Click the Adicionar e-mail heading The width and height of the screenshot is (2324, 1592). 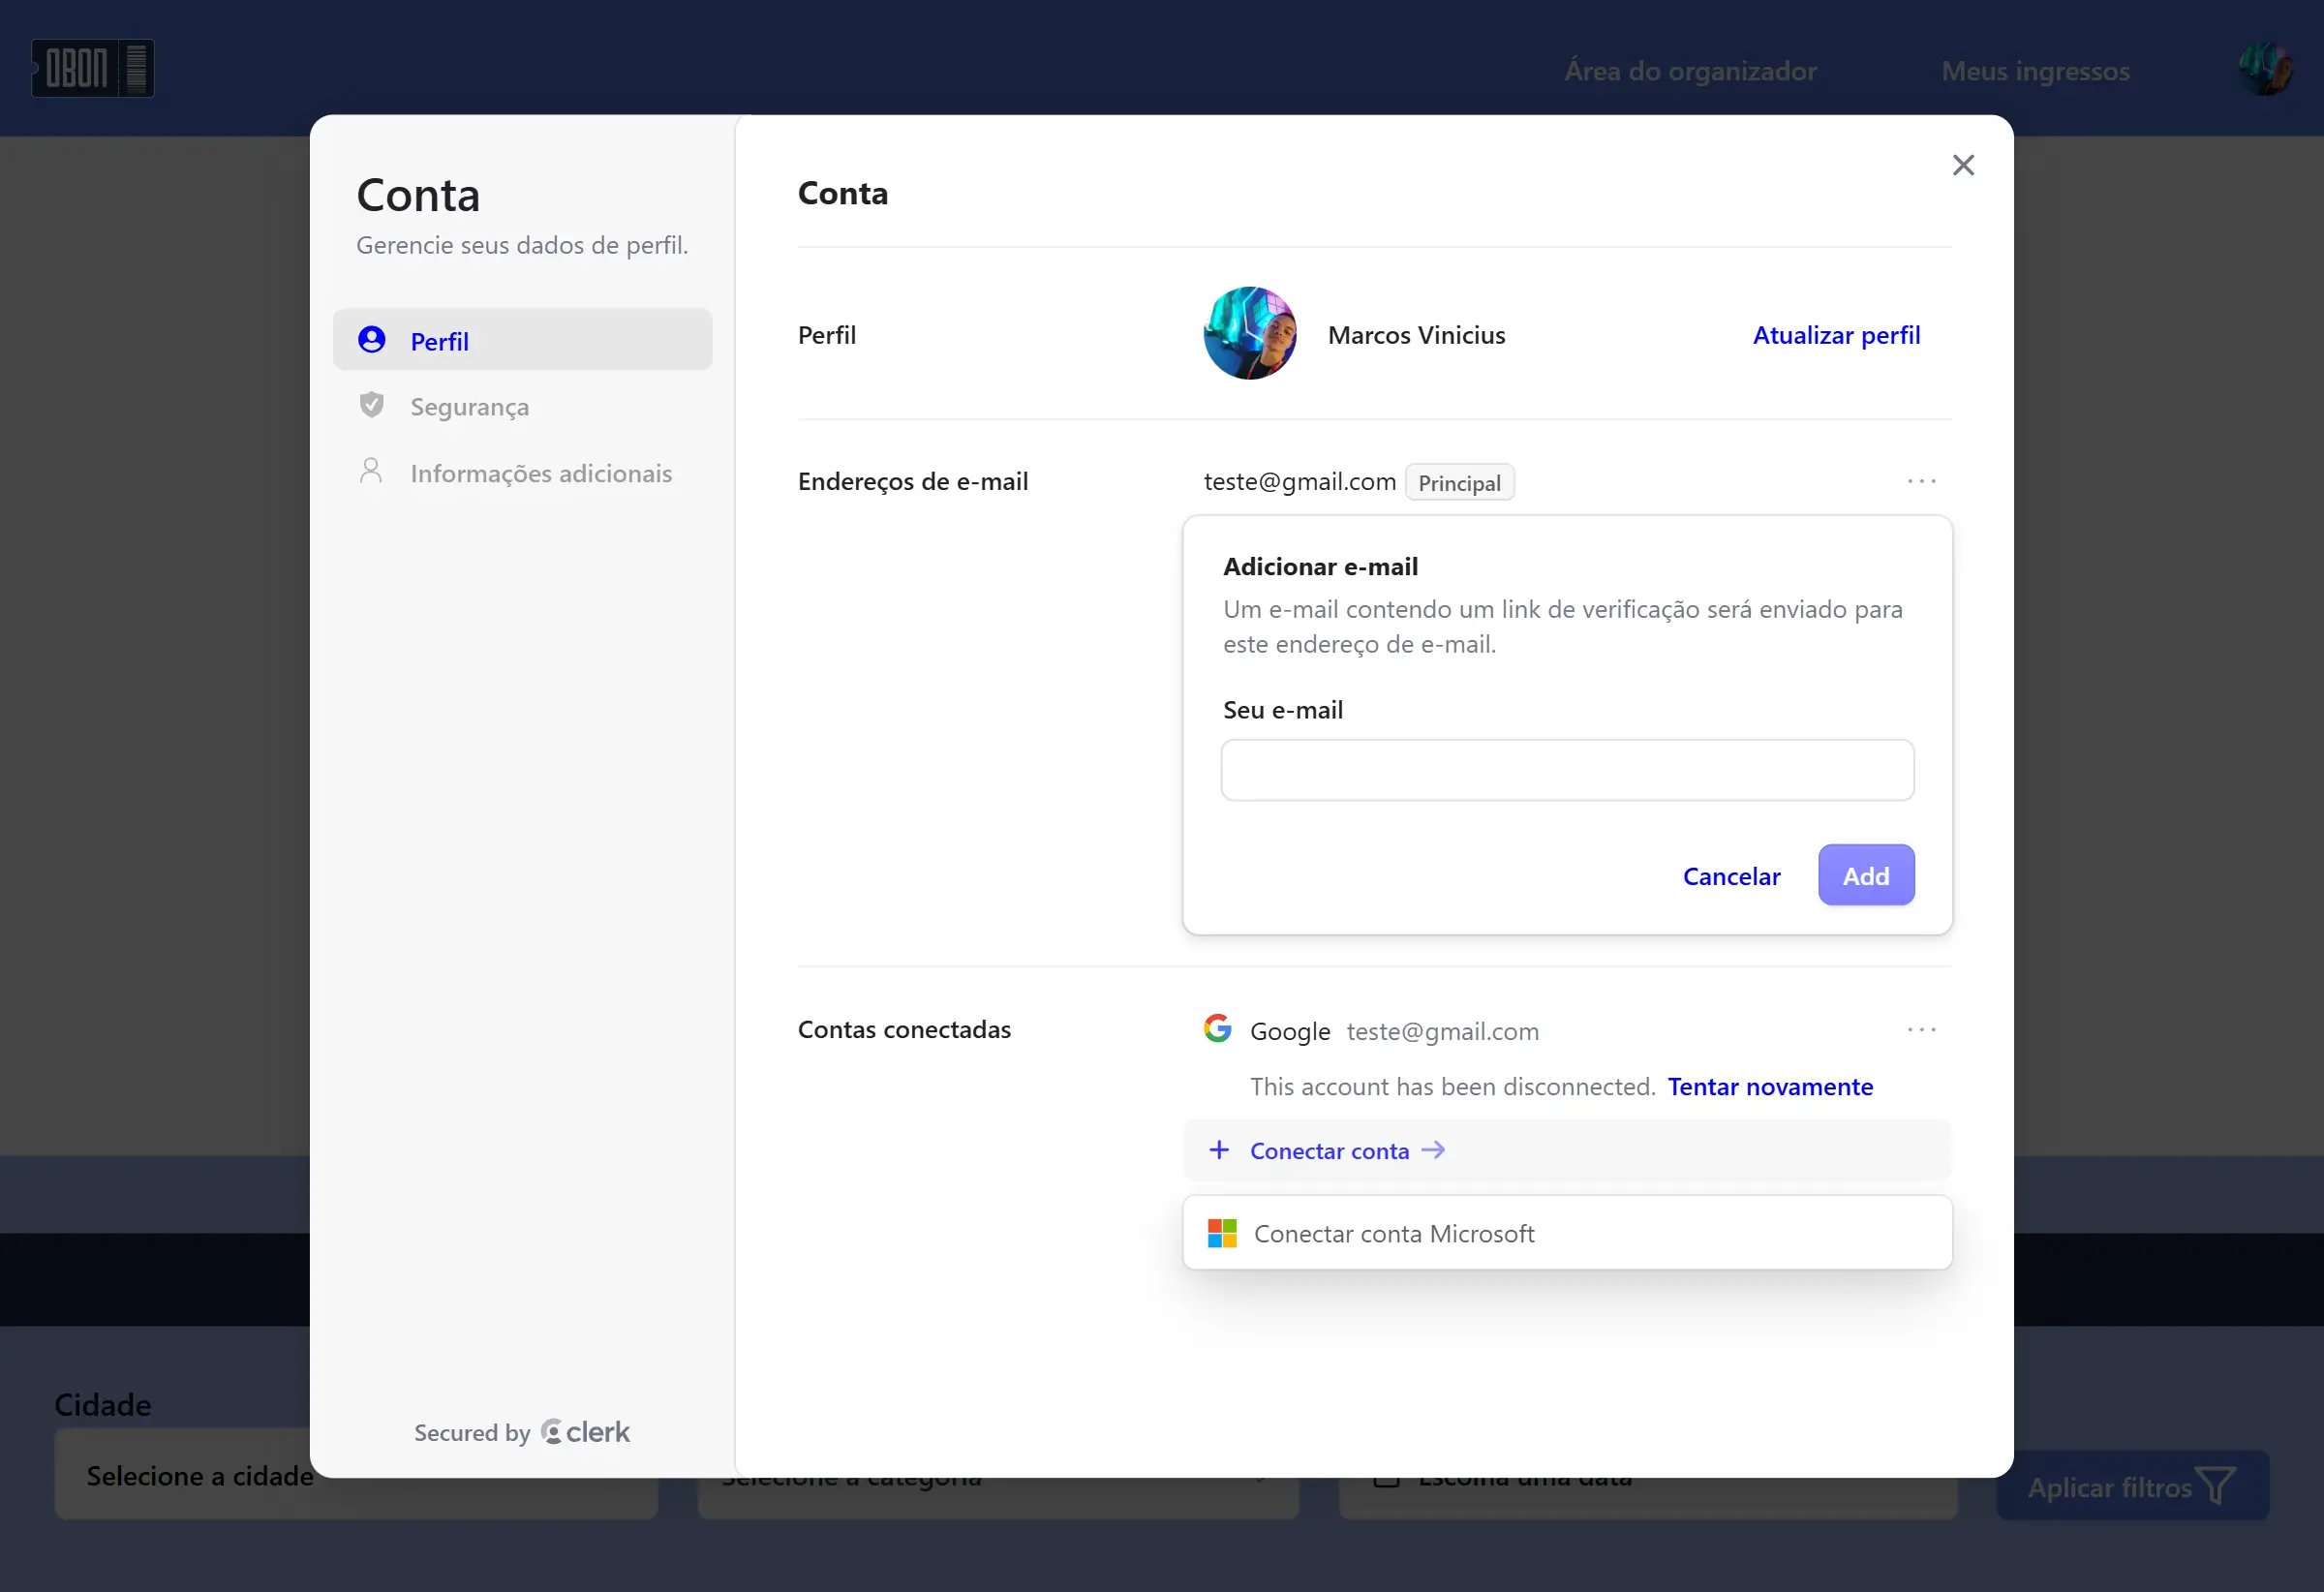pos(1320,567)
